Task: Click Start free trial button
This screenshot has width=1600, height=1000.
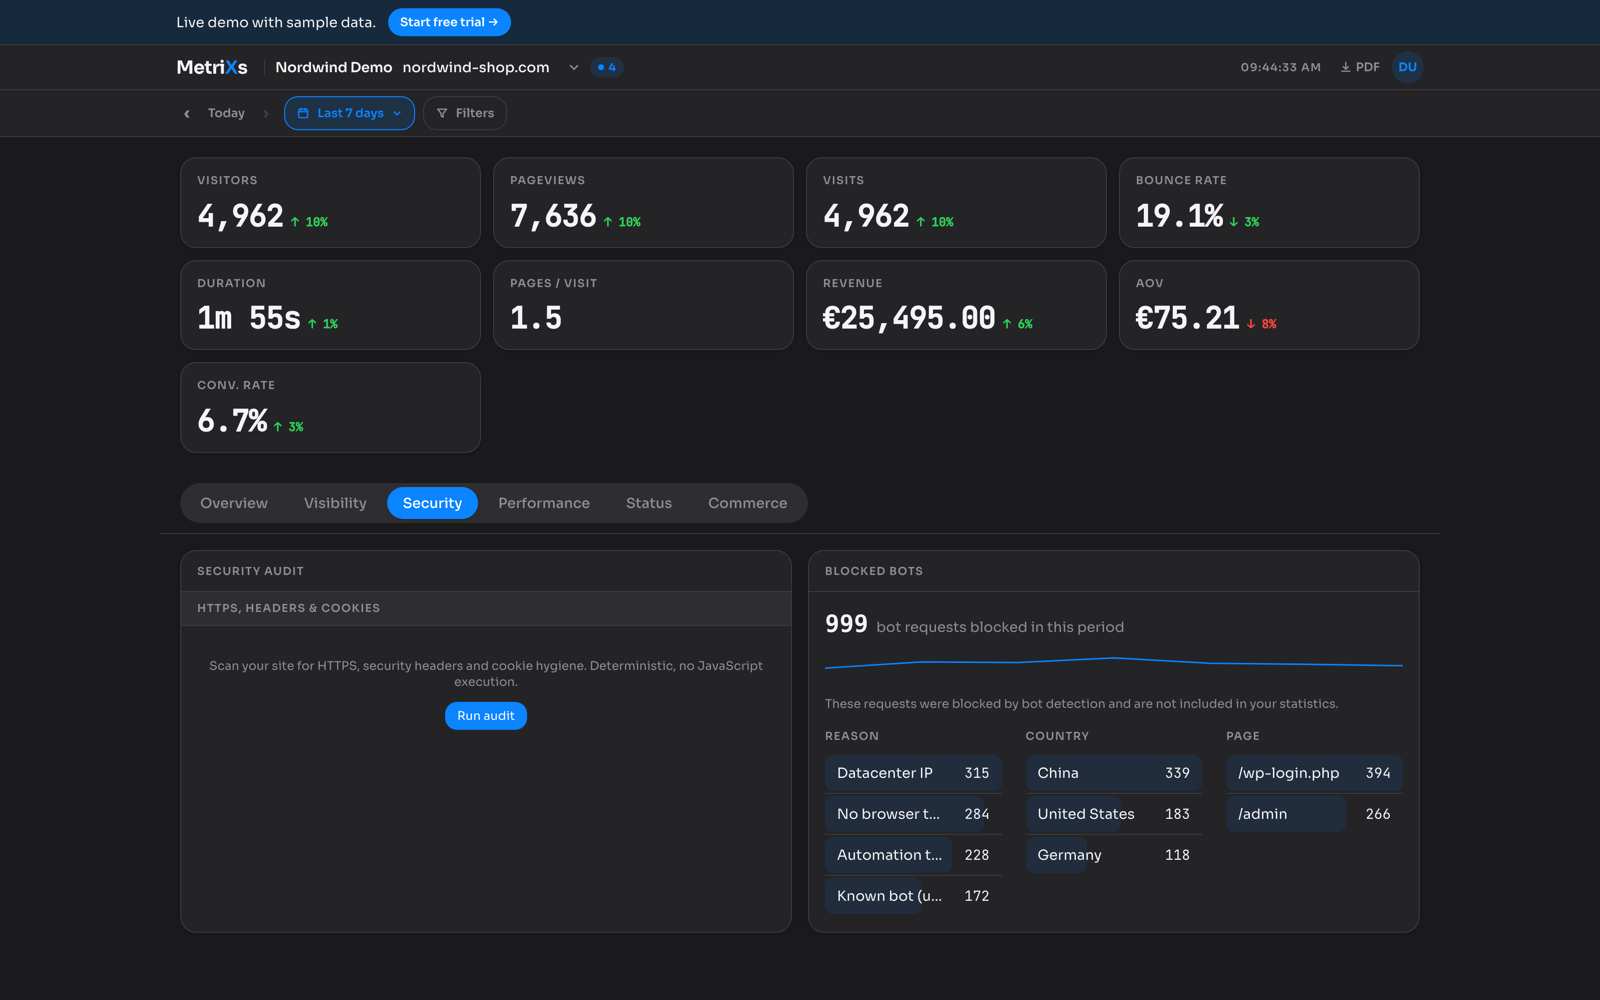Action: point(449,22)
